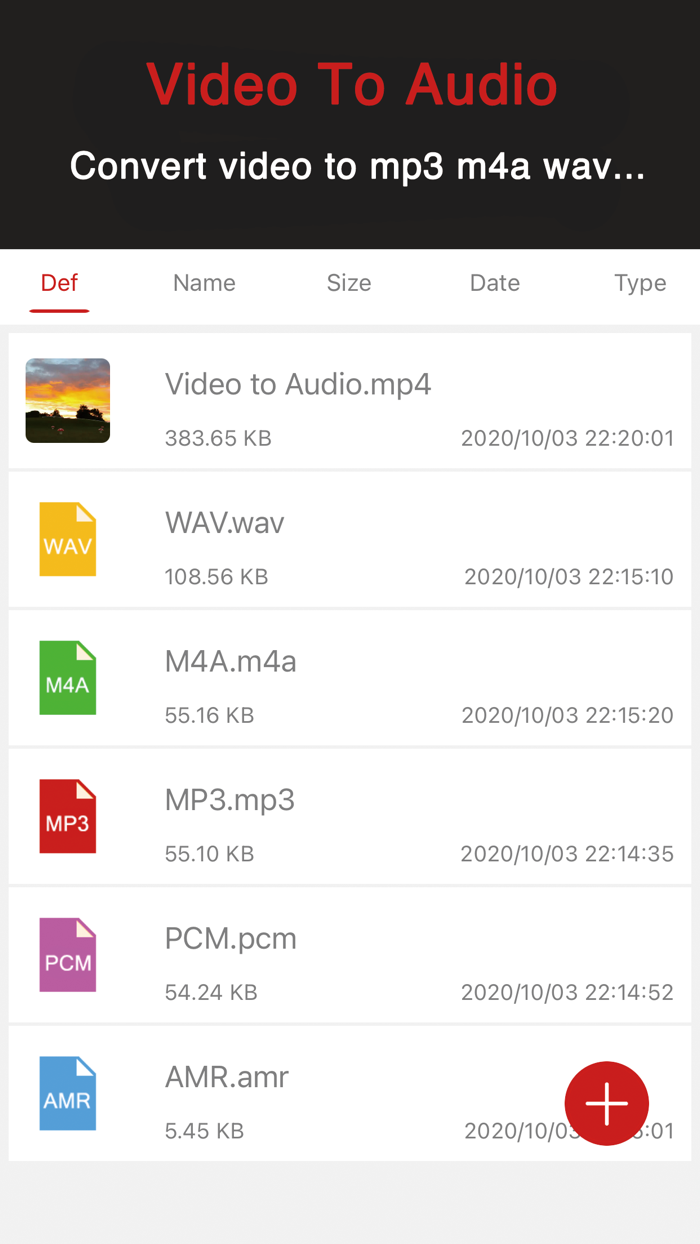700x1244 pixels.
Task: Select the red MP3 file icon
Action: pyautogui.click(x=67, y=816)
